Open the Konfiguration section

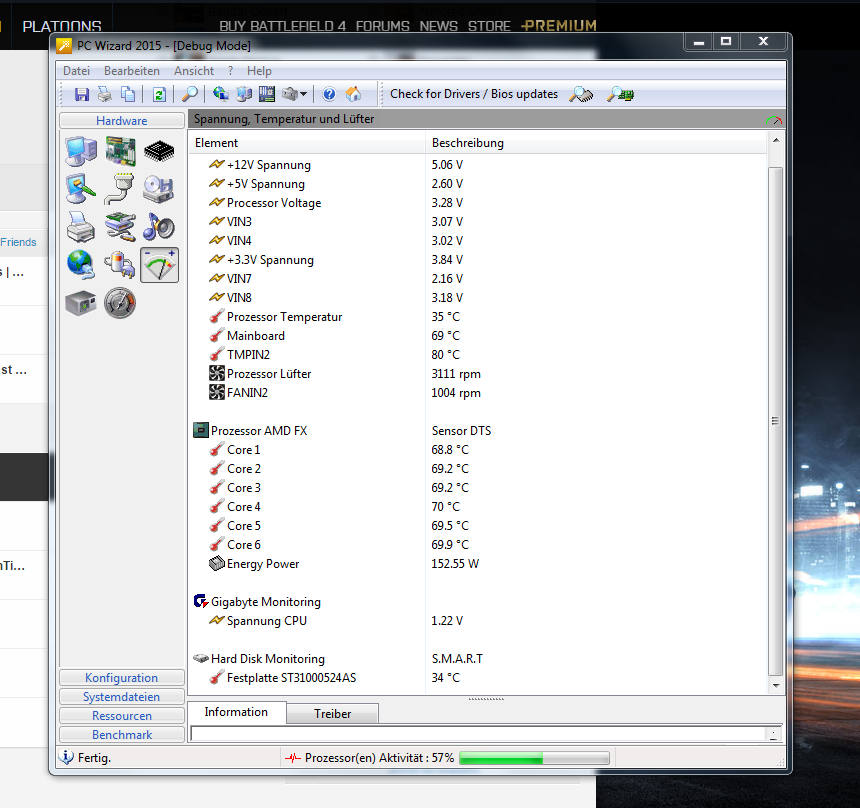click(122, 678)
